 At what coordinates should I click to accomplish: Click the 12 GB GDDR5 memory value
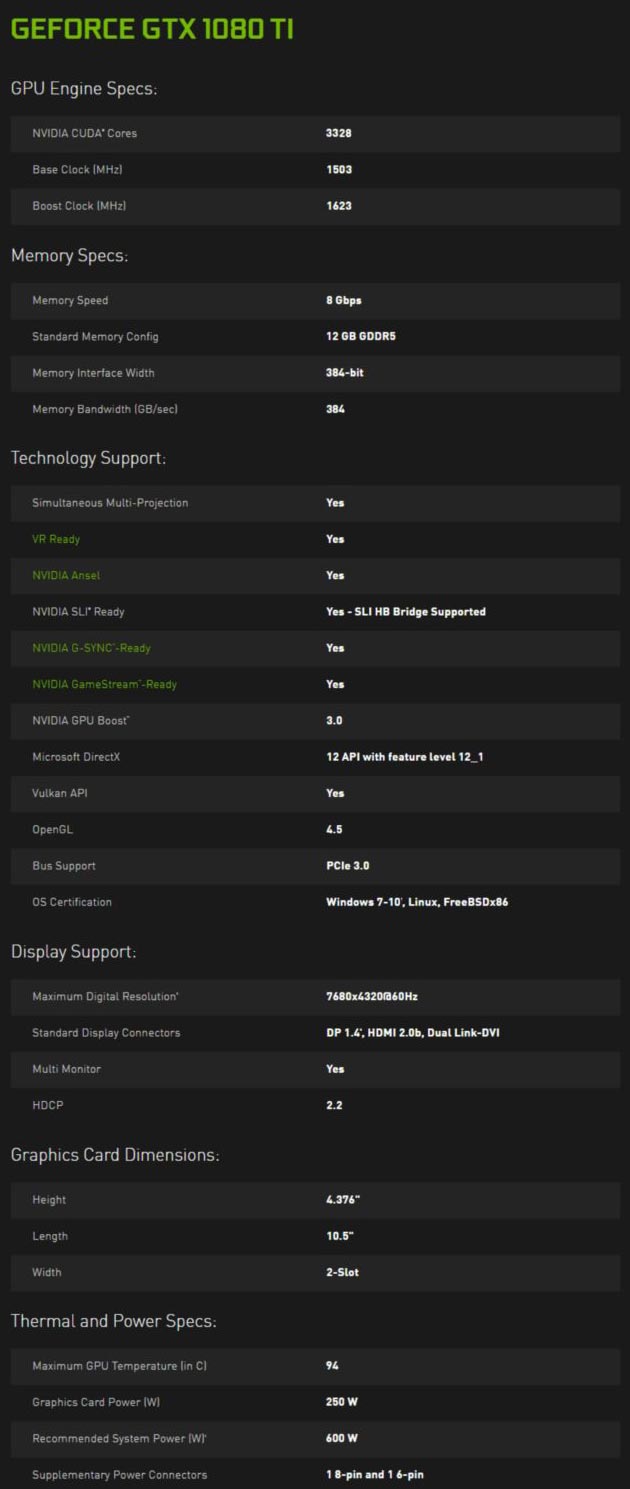pos(354,337)
